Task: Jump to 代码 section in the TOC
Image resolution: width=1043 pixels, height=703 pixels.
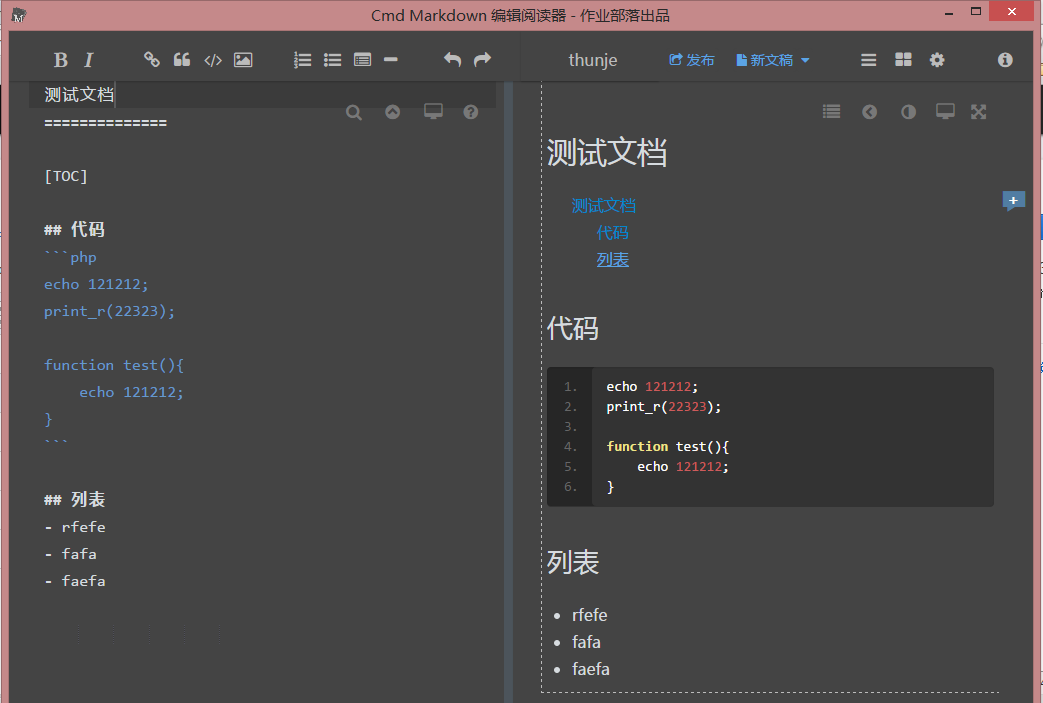Action: [612, 233]
